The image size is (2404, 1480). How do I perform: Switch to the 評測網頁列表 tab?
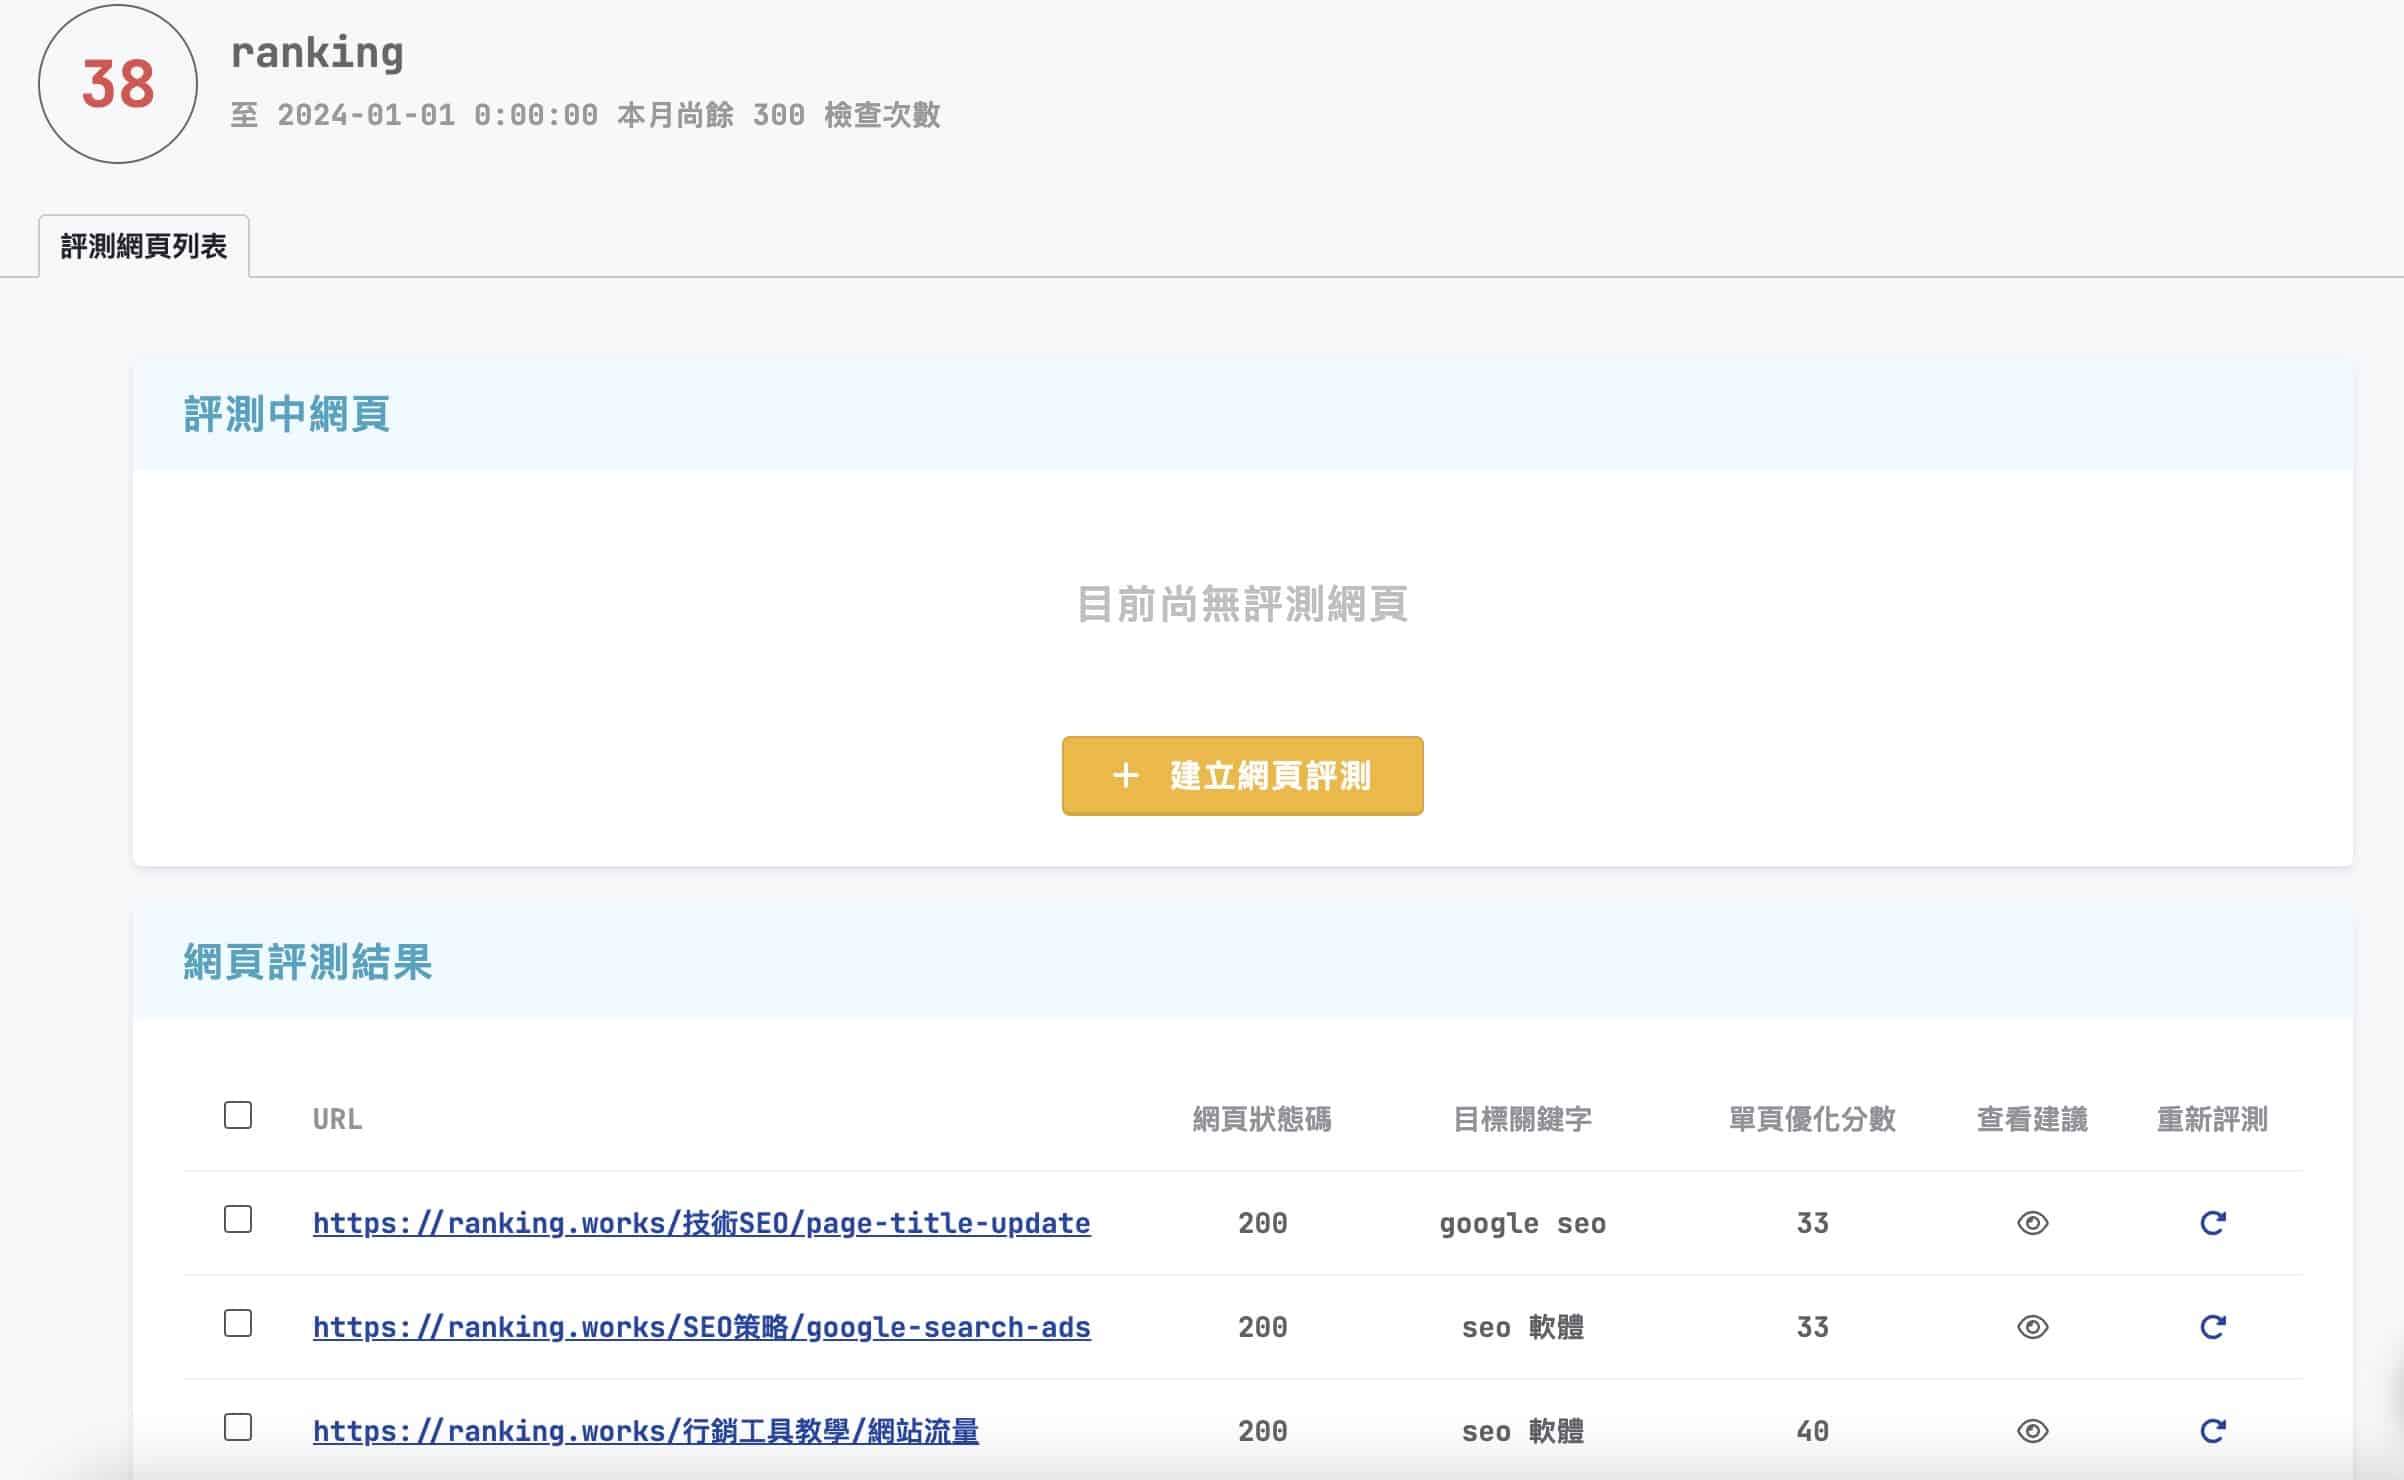pos(144,246)
